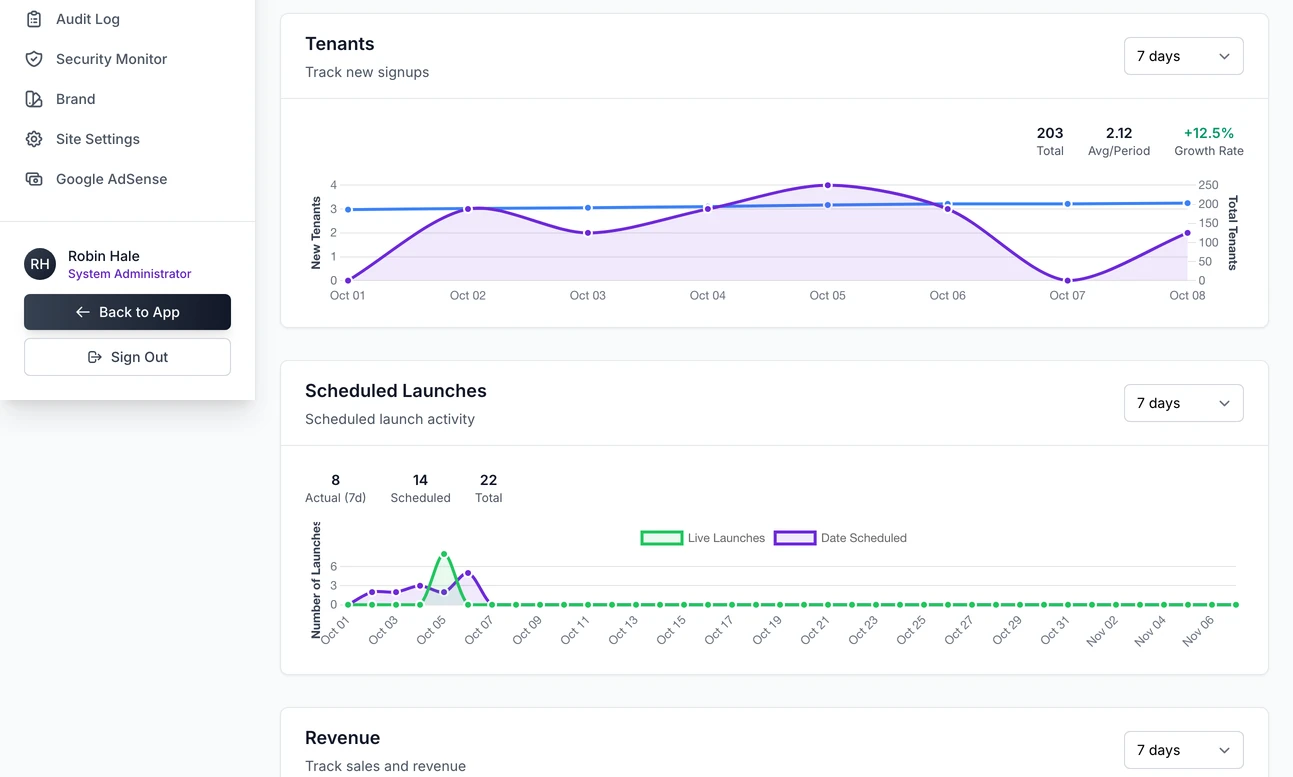Click the Back to App button

127,312
